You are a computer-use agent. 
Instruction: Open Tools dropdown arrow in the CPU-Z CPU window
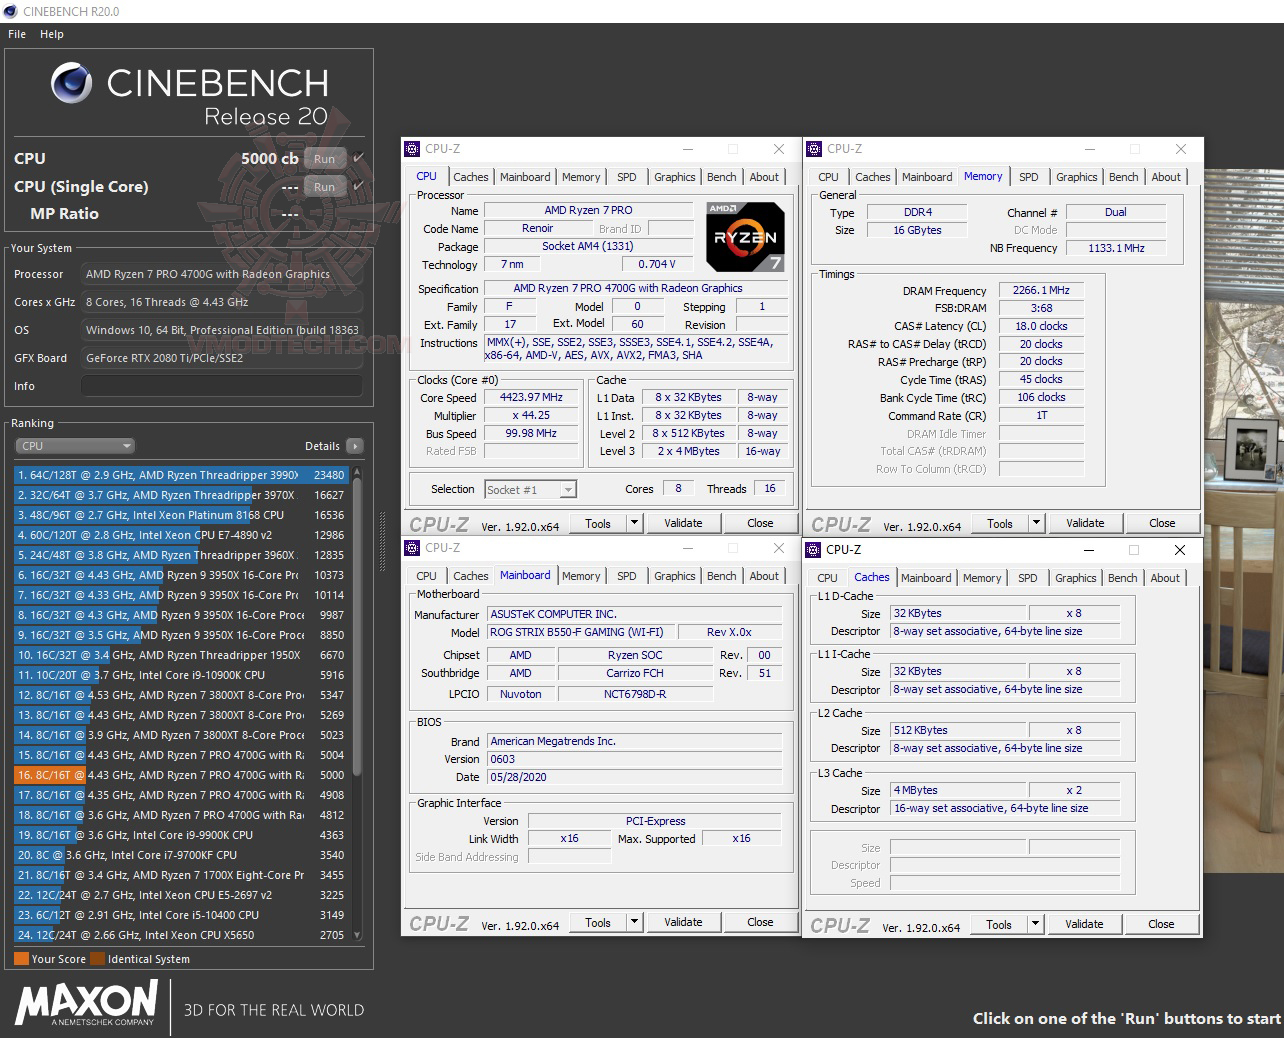pyautogui.click(x=634, y=523)
